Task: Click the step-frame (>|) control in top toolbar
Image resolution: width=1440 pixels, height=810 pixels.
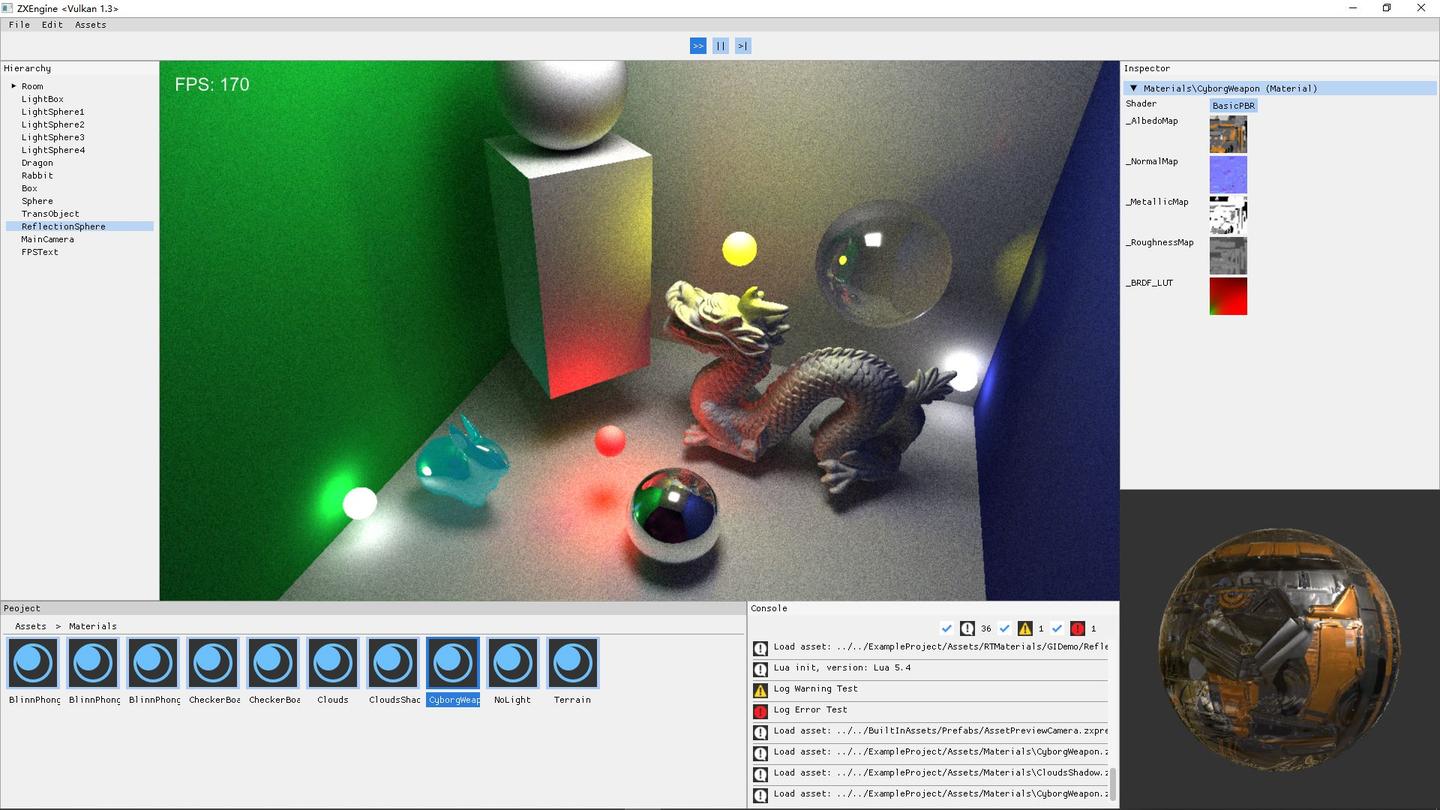Action: pyautogui.click(x=742, y=45)
